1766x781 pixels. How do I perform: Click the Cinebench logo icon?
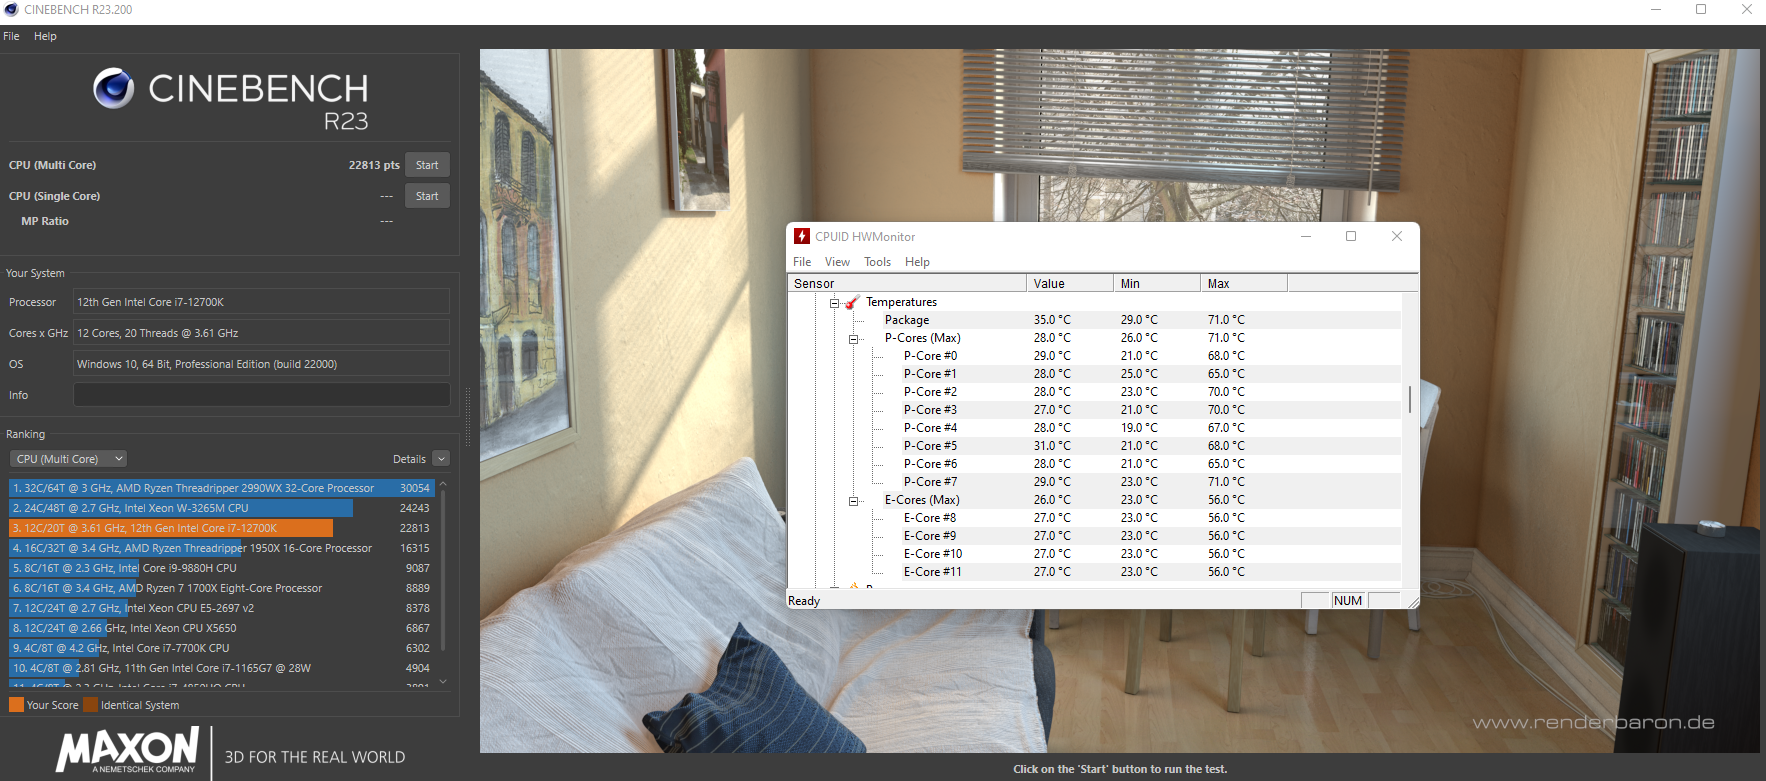click(x=114, y=89)
